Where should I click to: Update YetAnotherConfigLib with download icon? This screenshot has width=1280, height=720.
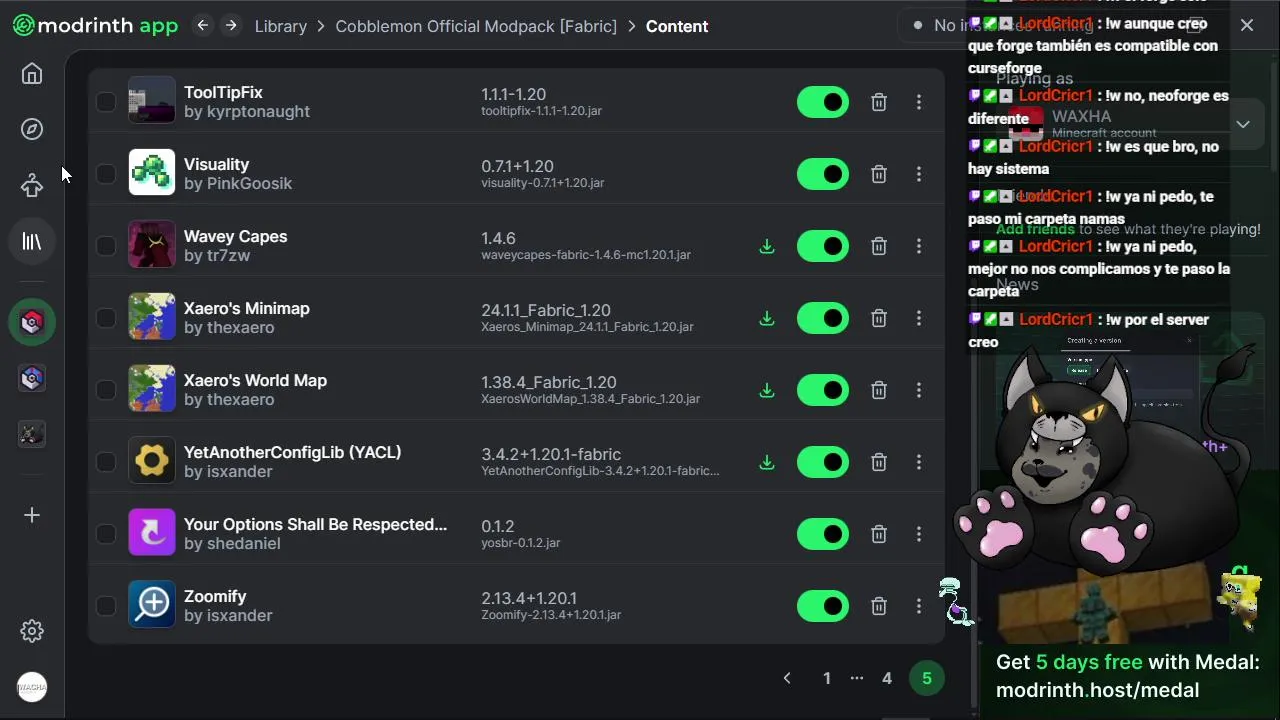[x=767, y=462]
